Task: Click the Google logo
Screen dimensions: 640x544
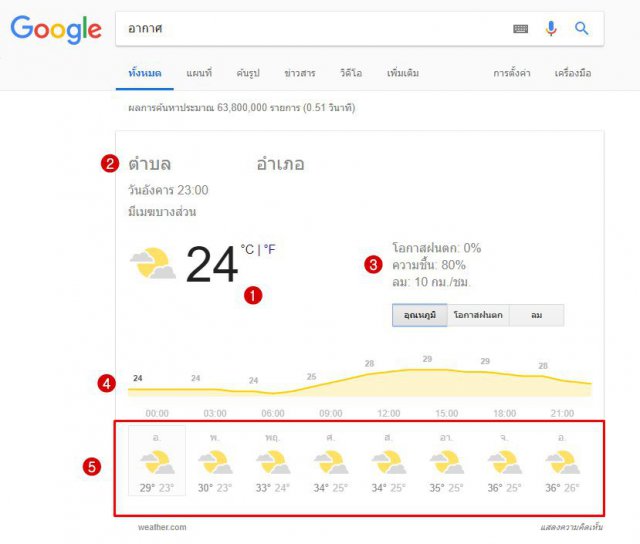Action: [56, 30]
